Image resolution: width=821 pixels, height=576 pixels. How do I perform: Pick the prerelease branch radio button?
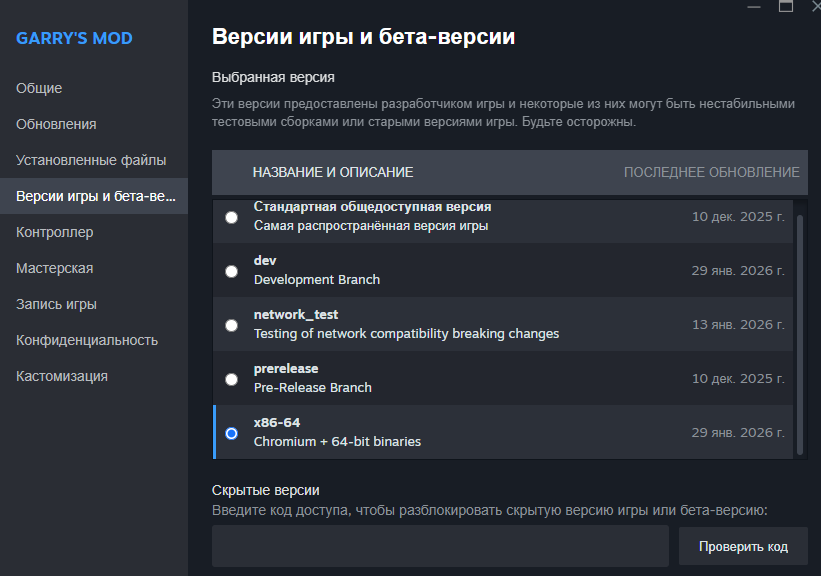pos(232,379)
